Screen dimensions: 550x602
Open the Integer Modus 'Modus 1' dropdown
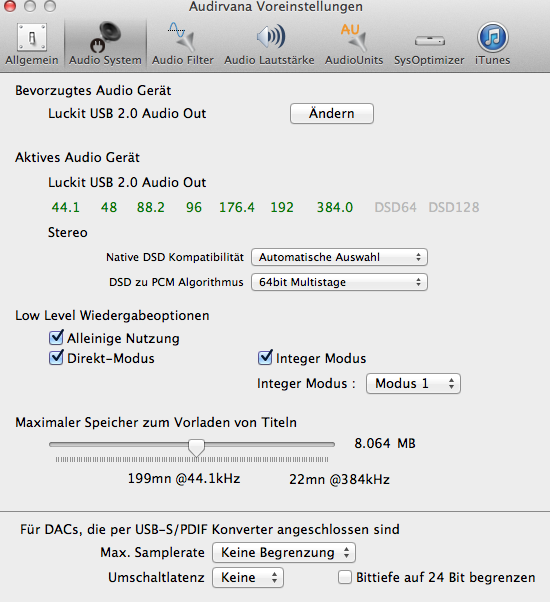[x=413, y=384]
